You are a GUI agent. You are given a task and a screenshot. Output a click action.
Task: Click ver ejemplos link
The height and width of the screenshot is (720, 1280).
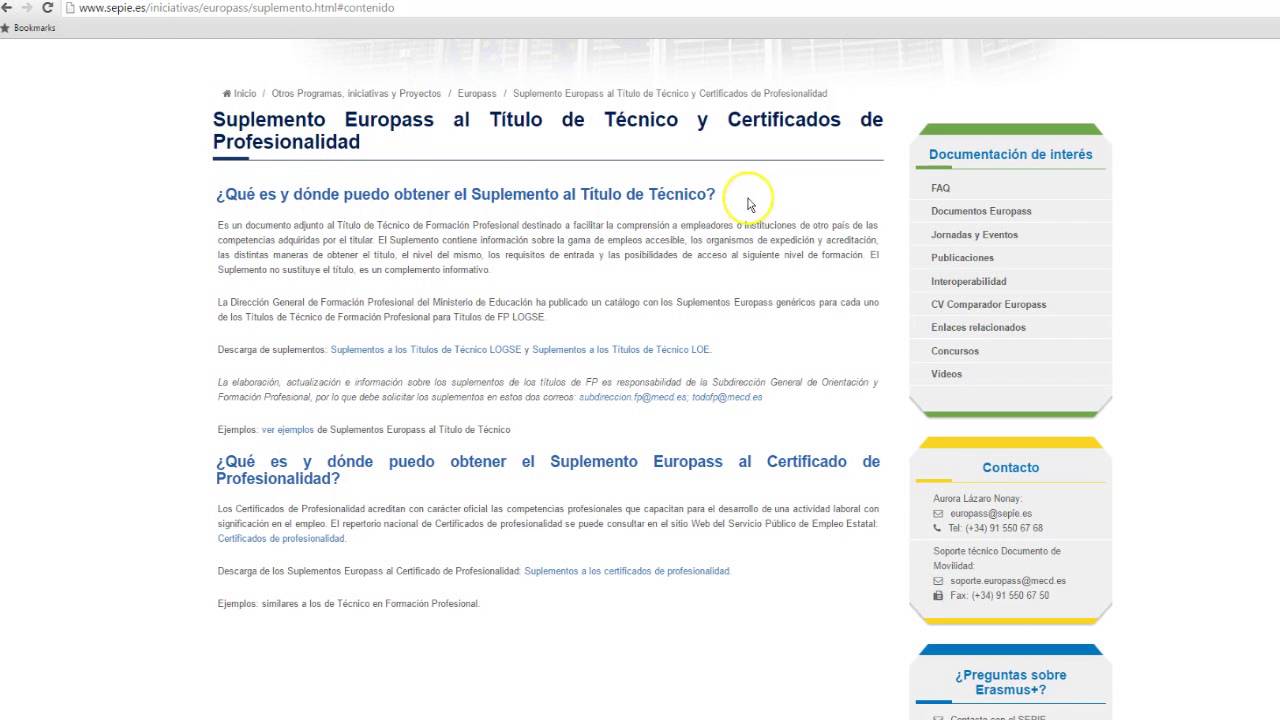coord(287,430)
